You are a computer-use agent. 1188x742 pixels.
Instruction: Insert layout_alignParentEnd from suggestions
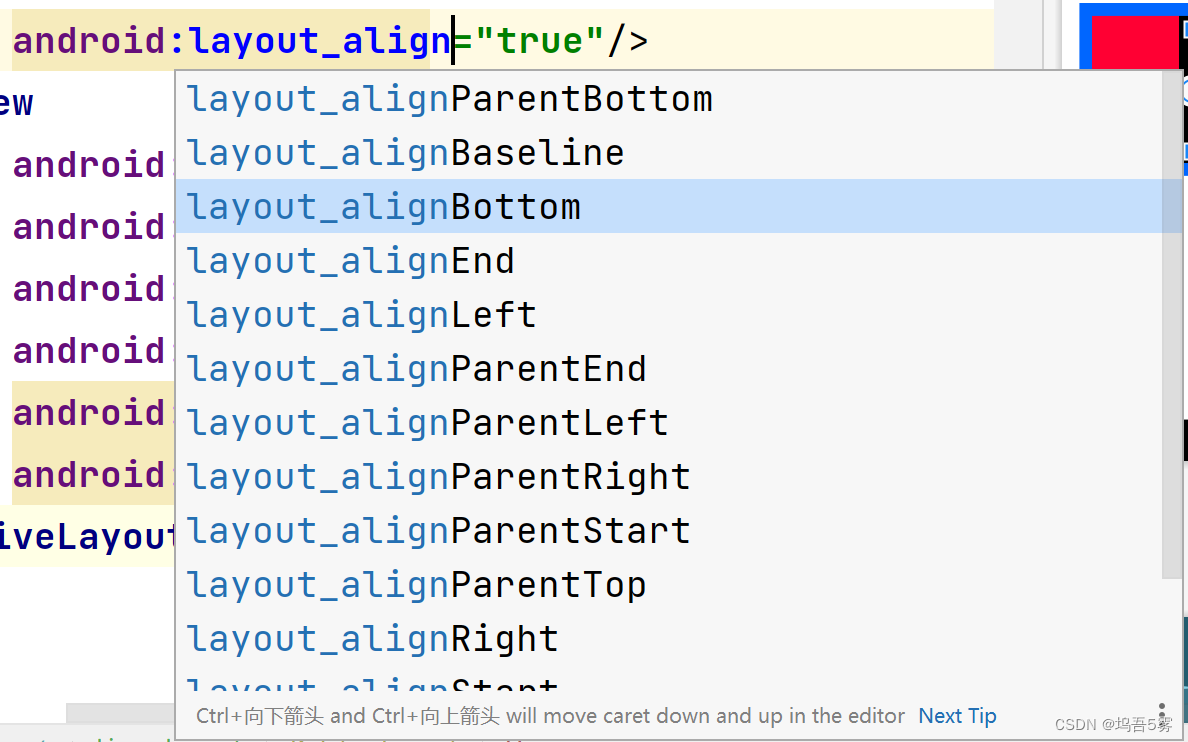click(417, 369)
